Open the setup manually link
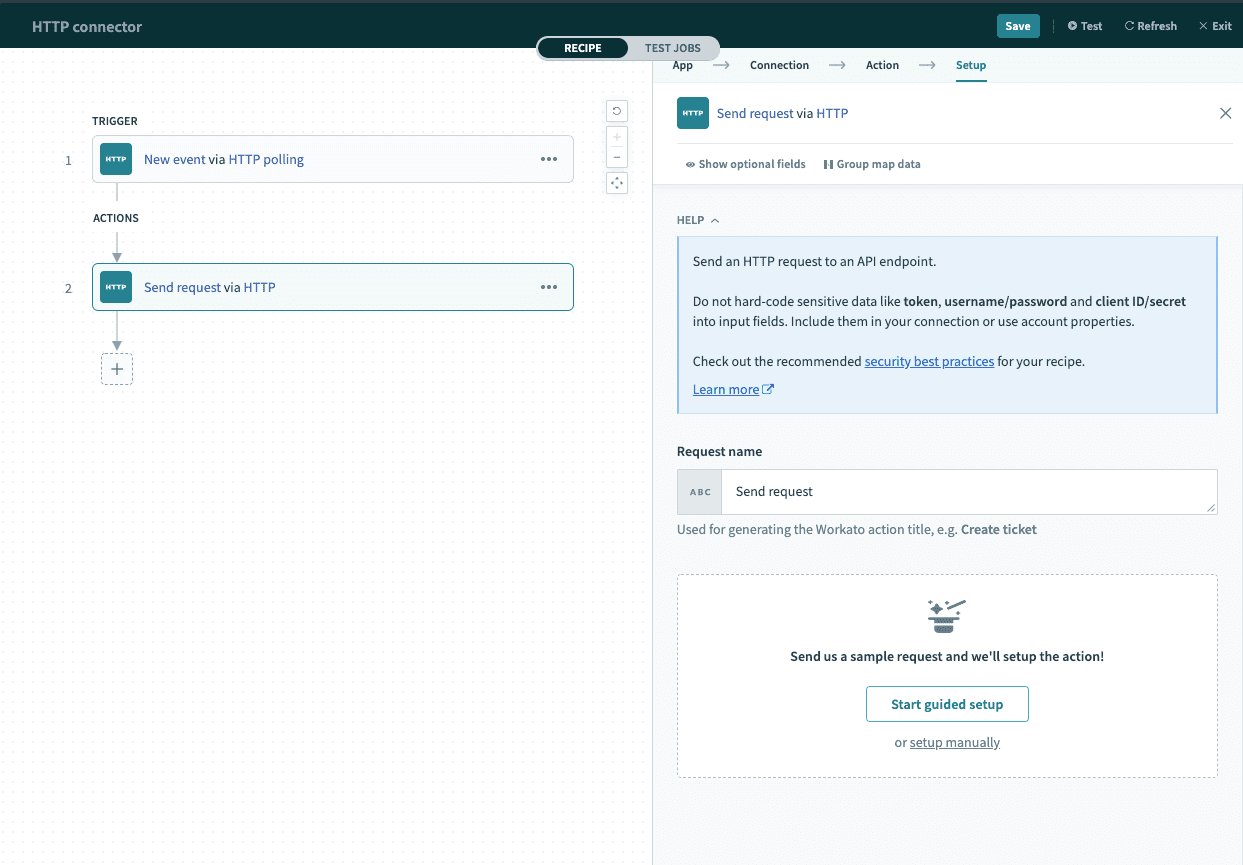The image size is (1243, 865). click(954, 742)
